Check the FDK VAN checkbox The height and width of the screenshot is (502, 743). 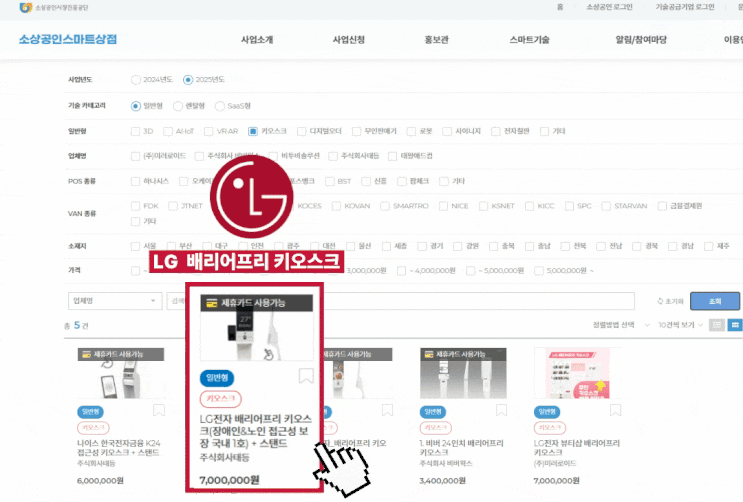(136, 206)
